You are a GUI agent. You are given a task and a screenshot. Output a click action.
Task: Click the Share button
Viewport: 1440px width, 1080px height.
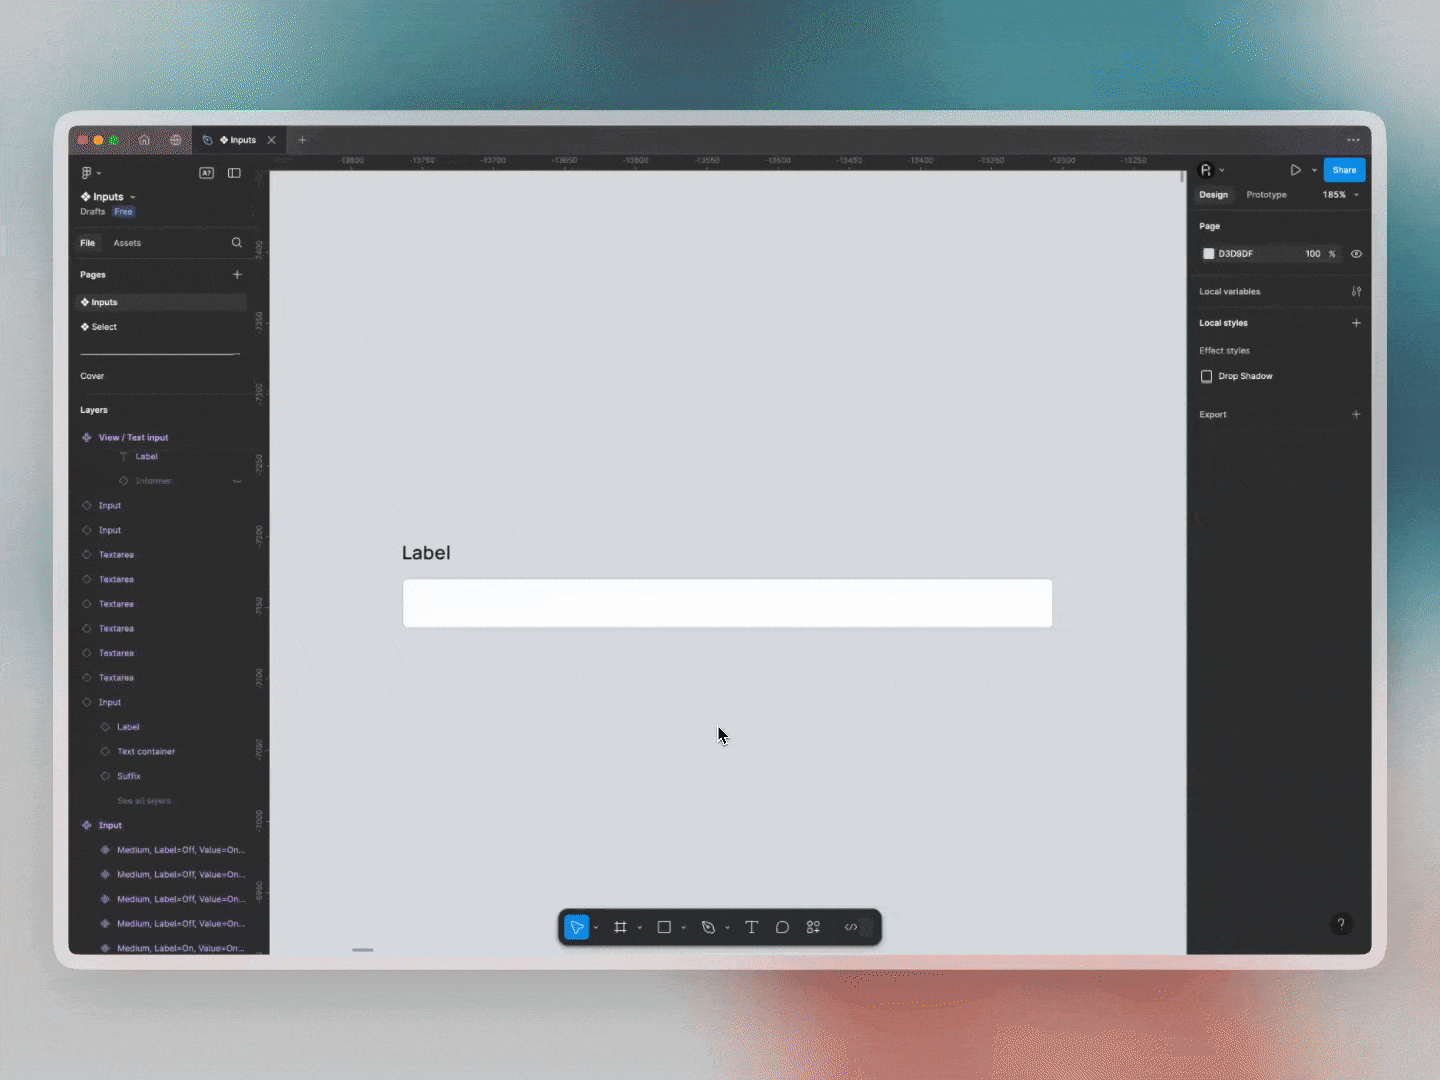click(1343, 170)
